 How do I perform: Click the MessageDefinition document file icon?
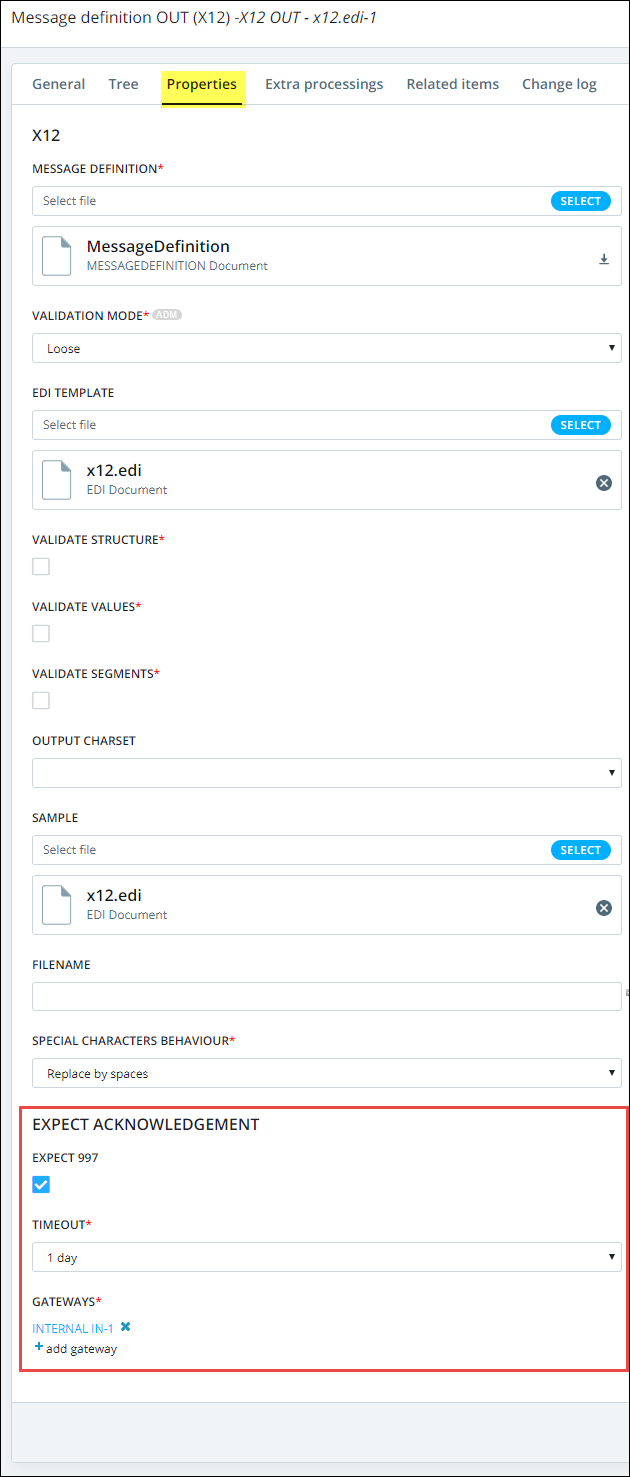click(57, 256)
